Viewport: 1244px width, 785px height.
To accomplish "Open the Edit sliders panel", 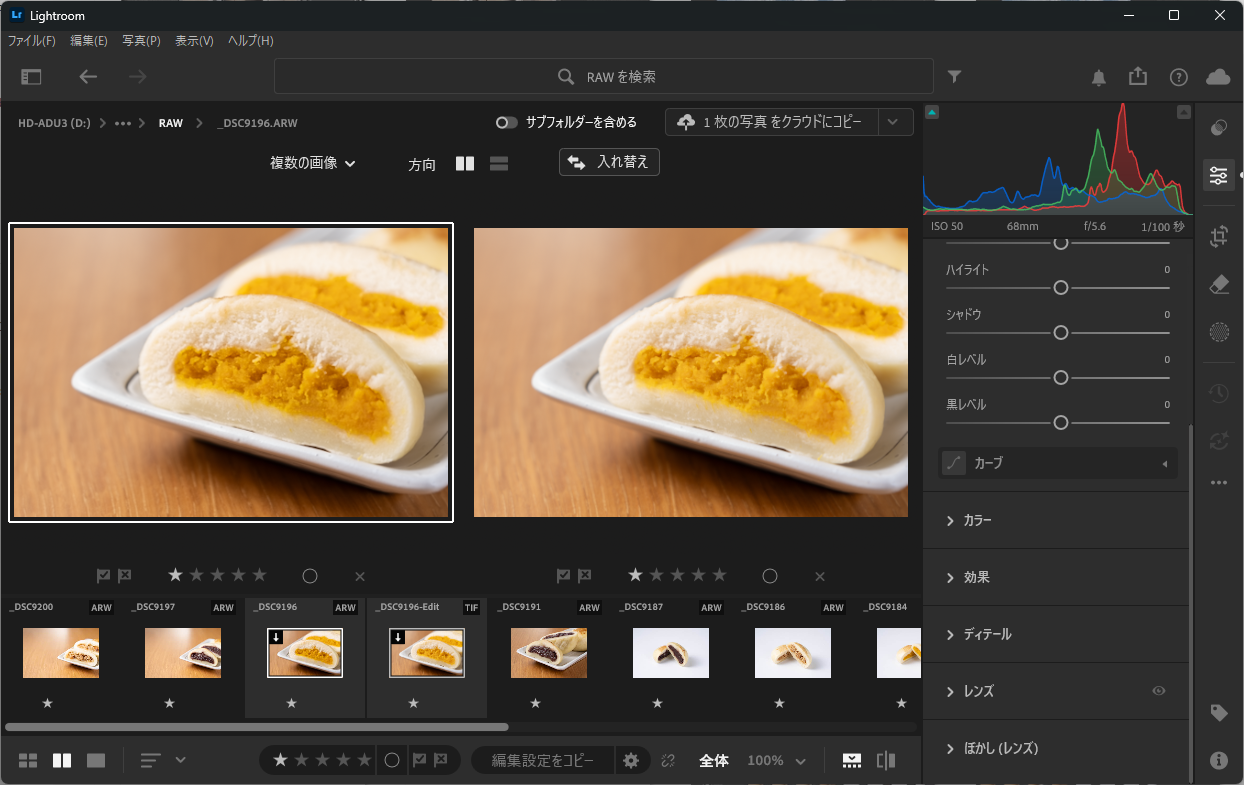I will (x=1218, y=175).
